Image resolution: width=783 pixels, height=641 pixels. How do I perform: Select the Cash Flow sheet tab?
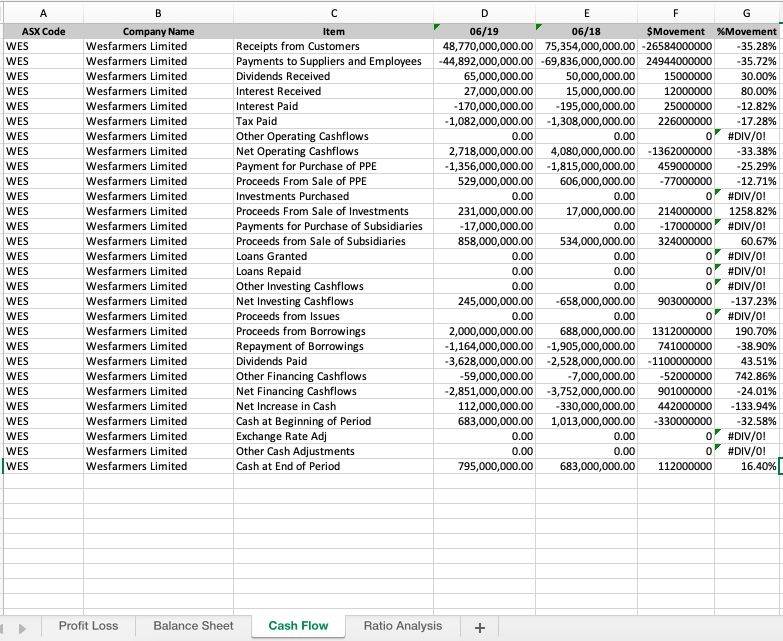(298, 626)
